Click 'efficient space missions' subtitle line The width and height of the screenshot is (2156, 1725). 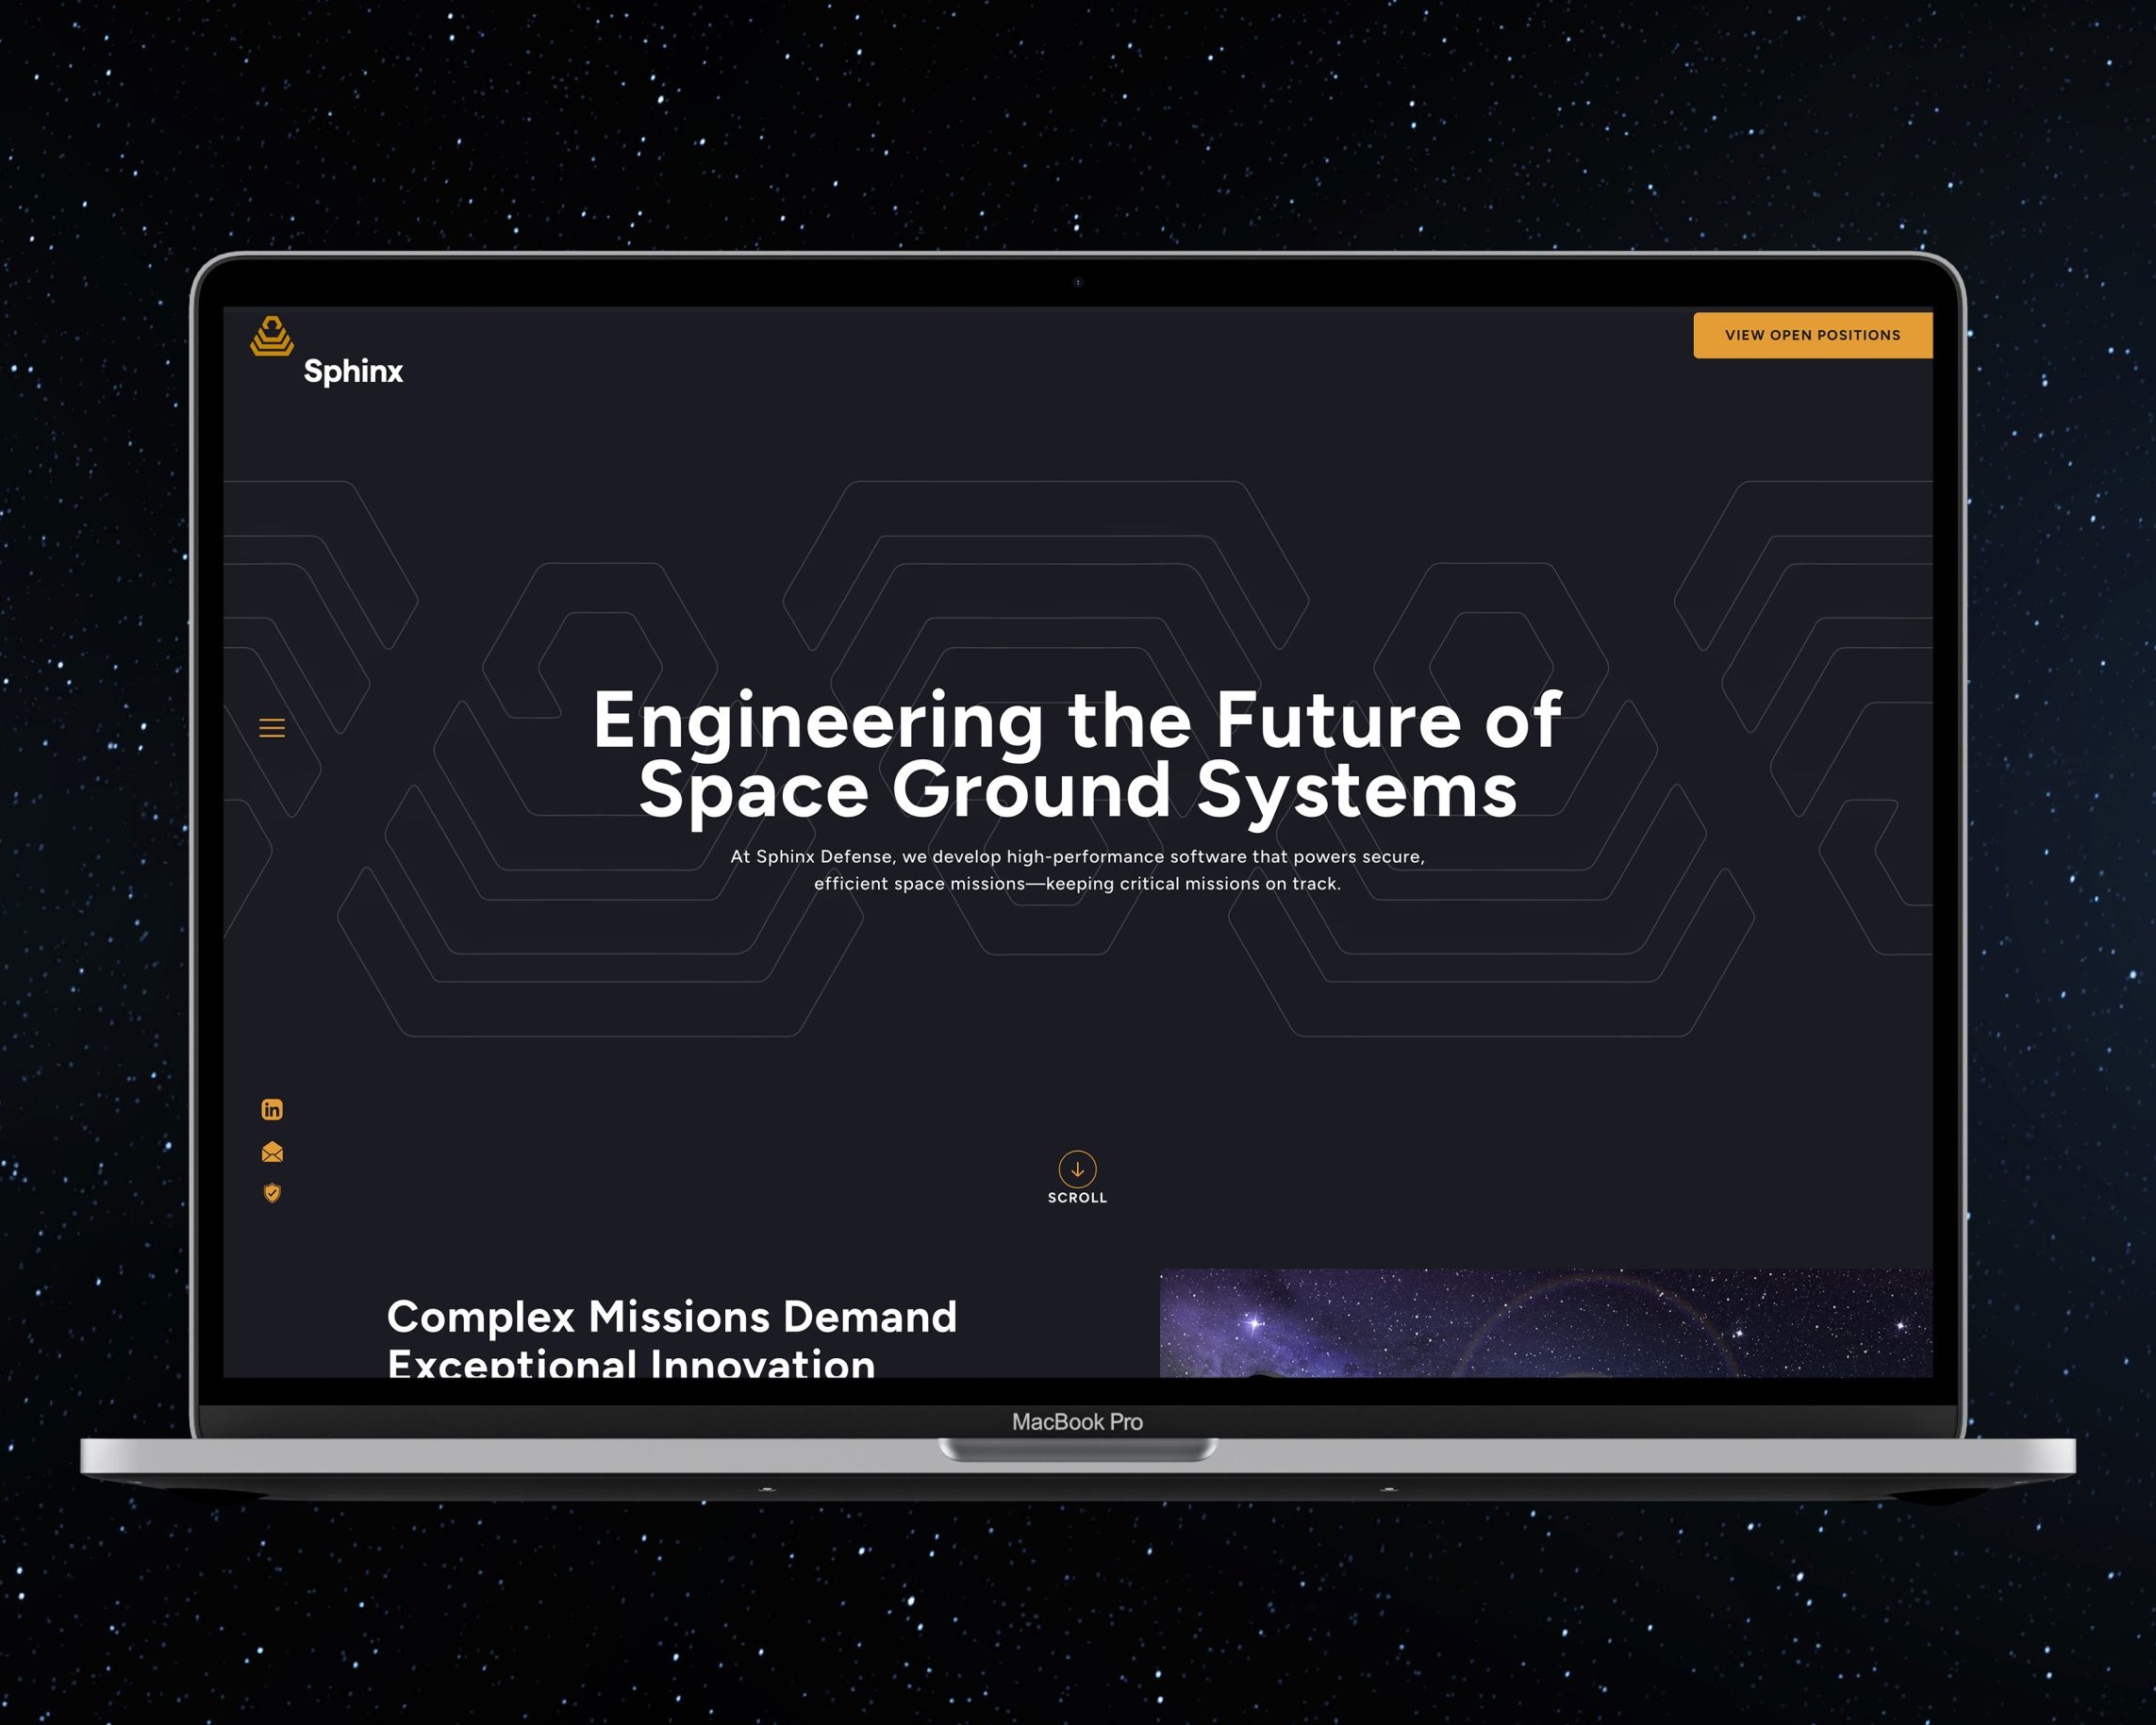(x=1077, y=884)
